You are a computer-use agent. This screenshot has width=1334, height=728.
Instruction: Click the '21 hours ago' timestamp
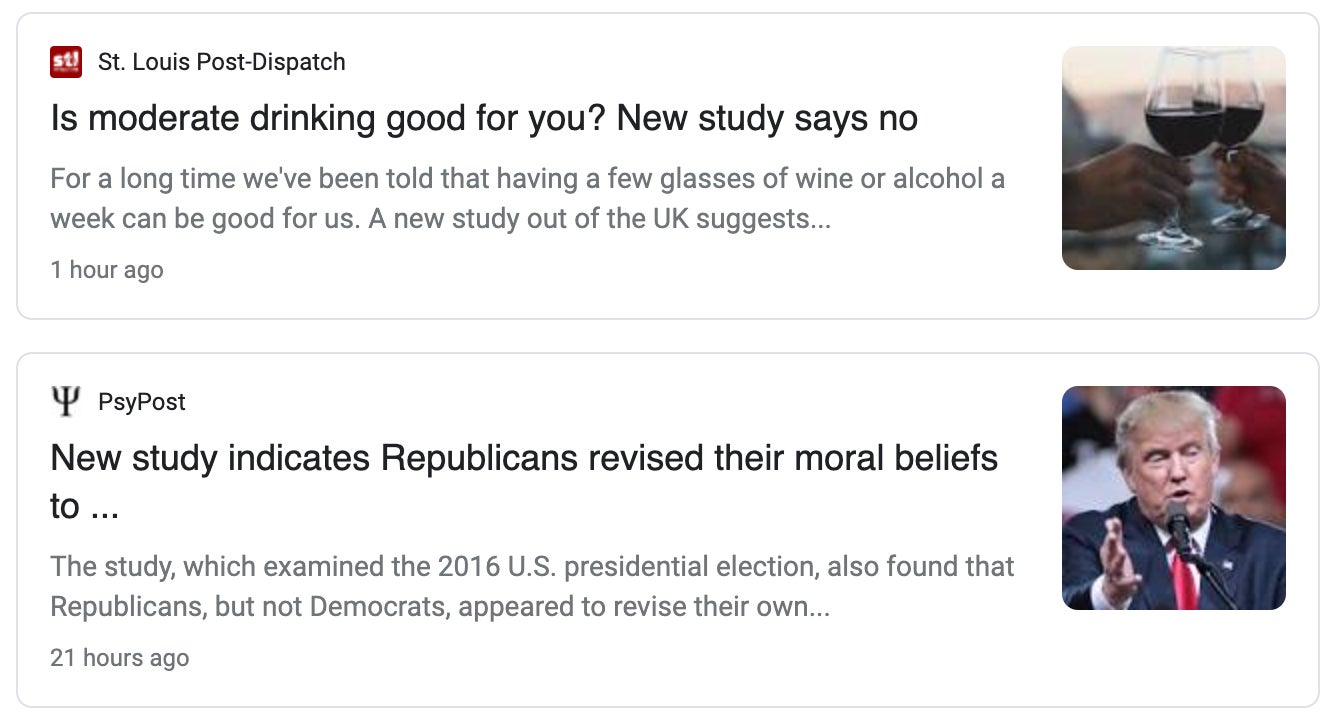[x=119, y=658]
